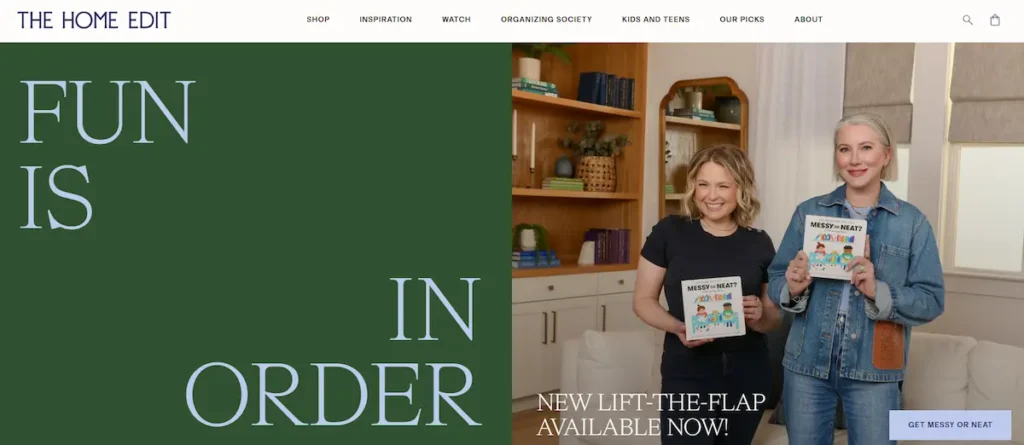Click the arched mirror shelf in photo
1024x445 pixels.
(703, 145)
